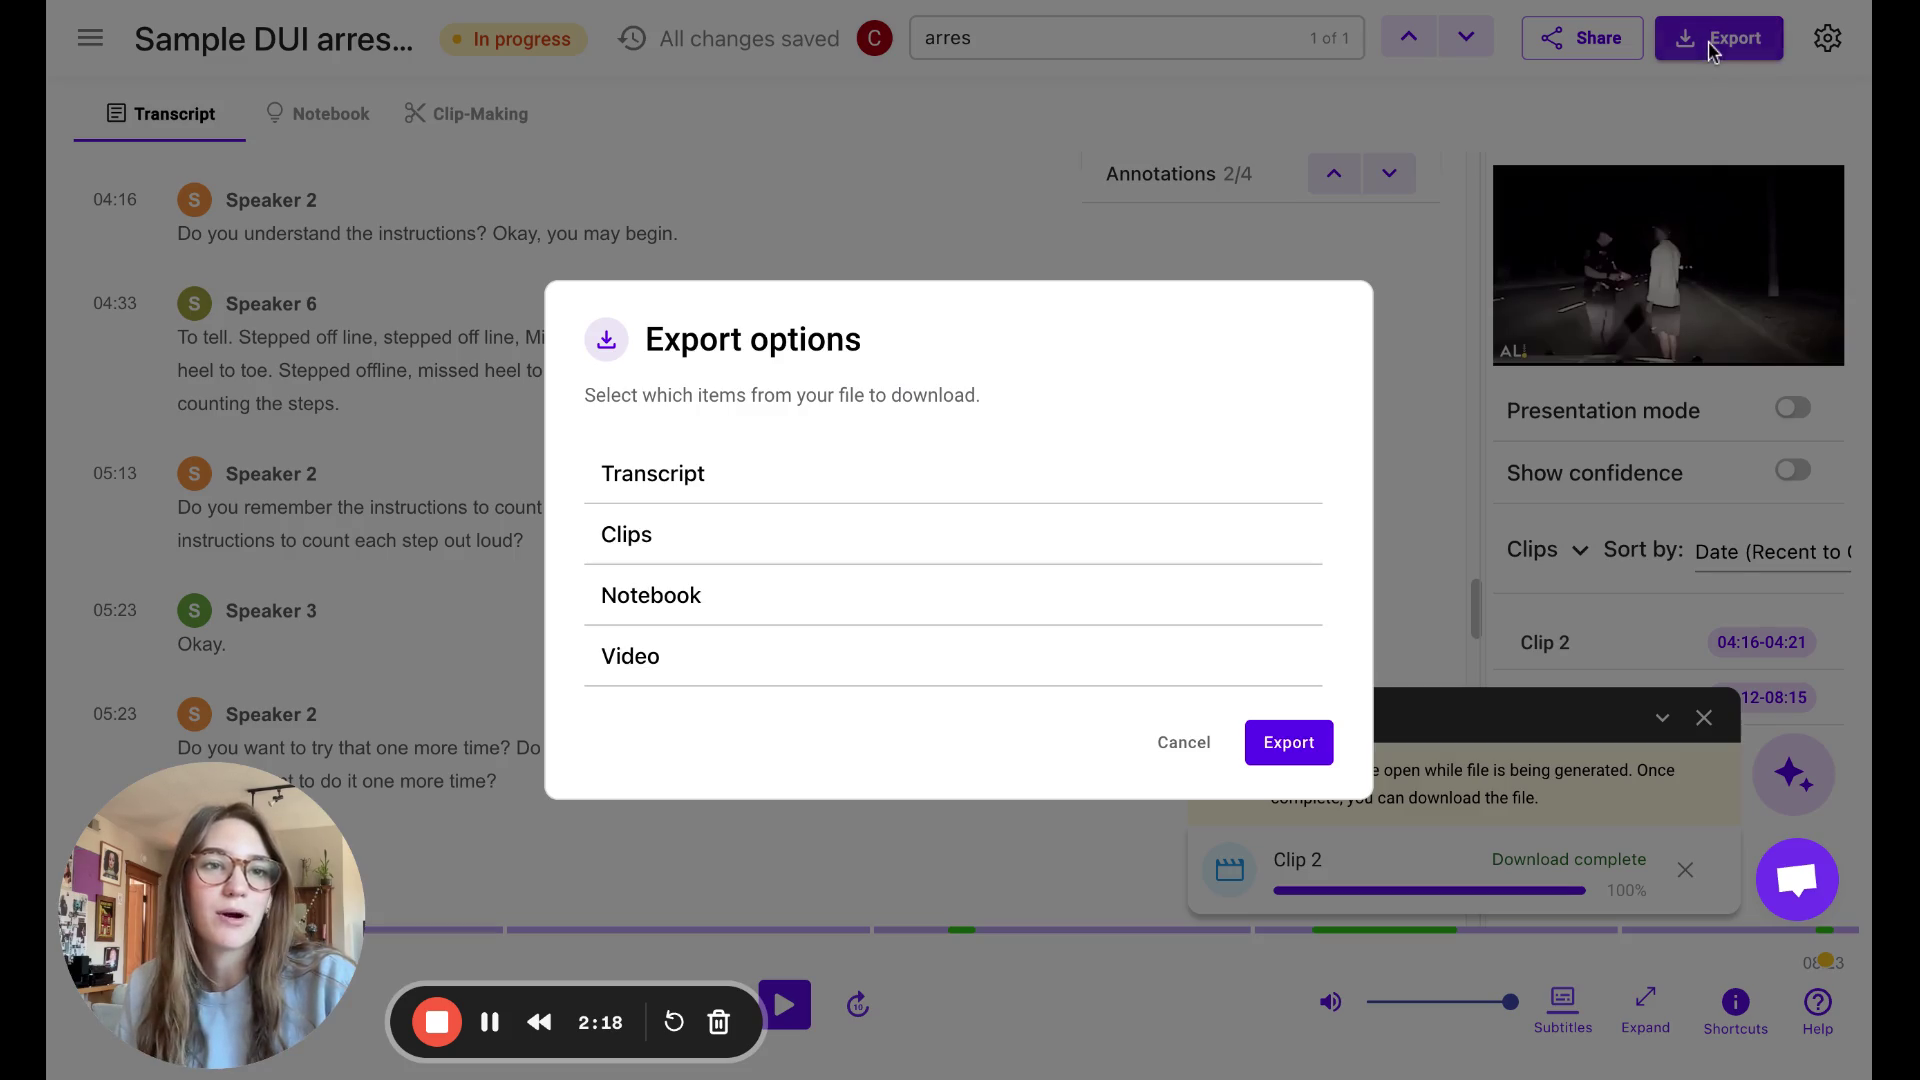Toggle Presentation mode switch
Image resolution: width=1920 pixels, height=1080 pixels.
[1792, 408]
